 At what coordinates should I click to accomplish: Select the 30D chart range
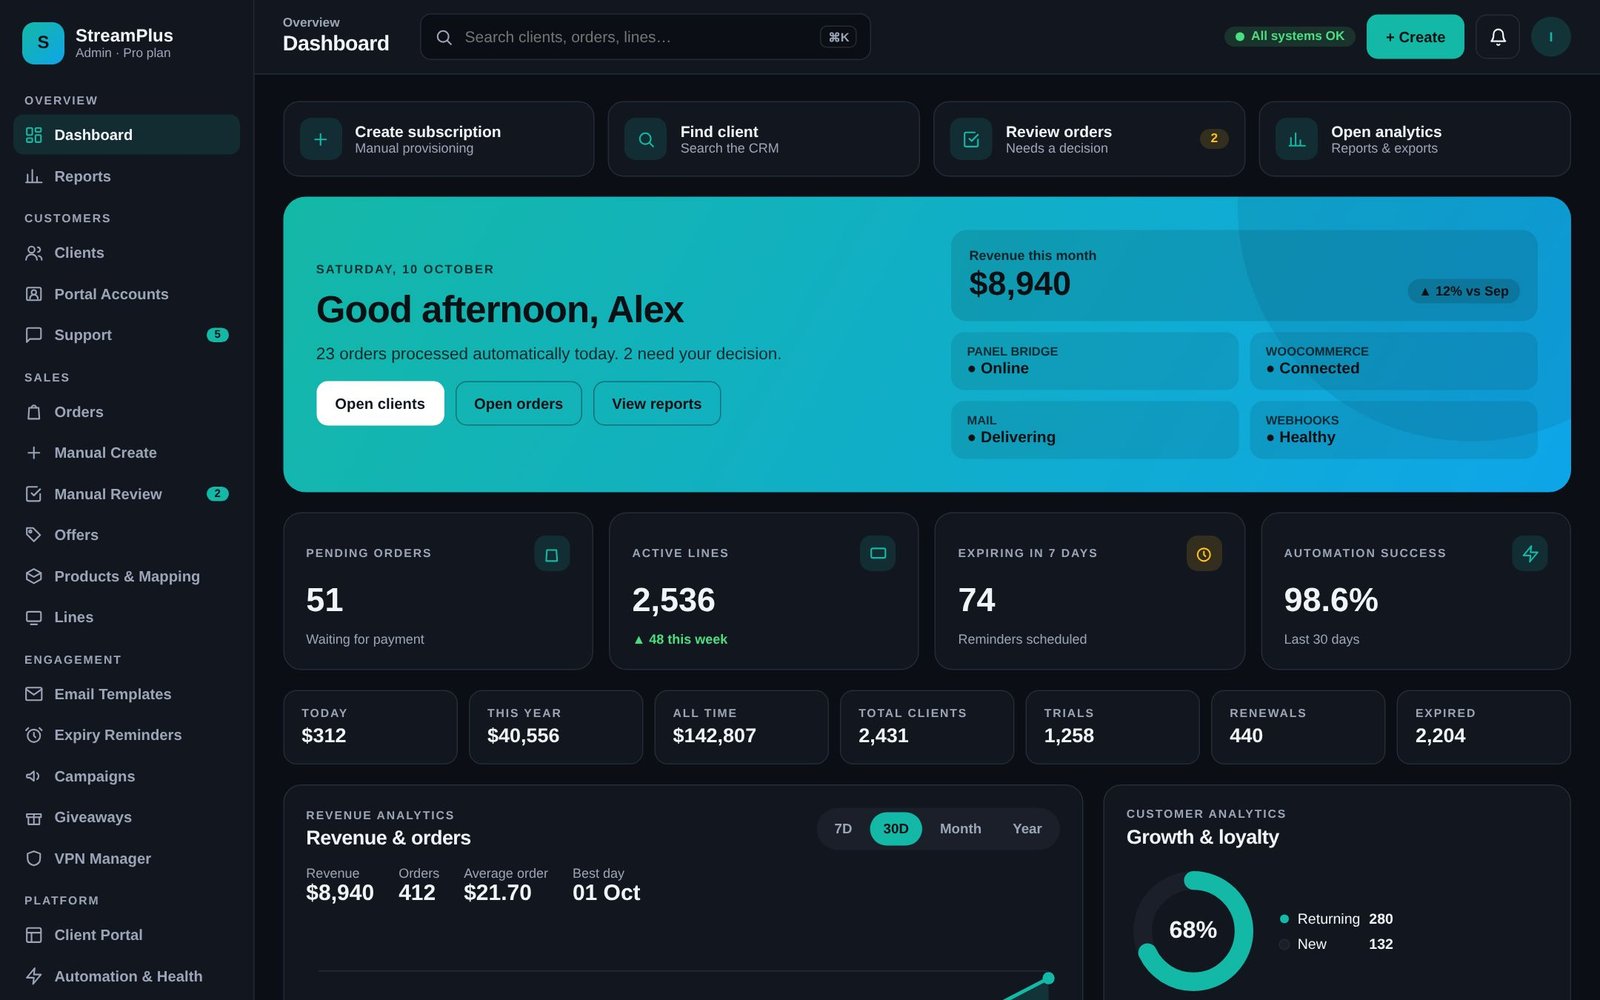pos(896,829)
